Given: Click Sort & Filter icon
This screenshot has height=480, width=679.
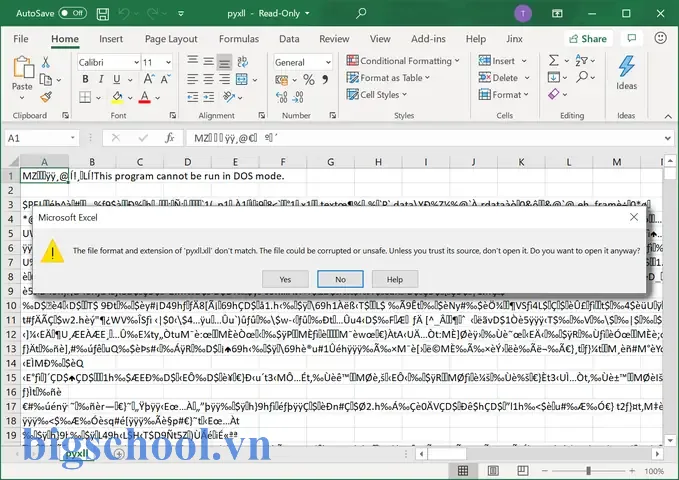Looking at the screenshot, I should (582, 60).
